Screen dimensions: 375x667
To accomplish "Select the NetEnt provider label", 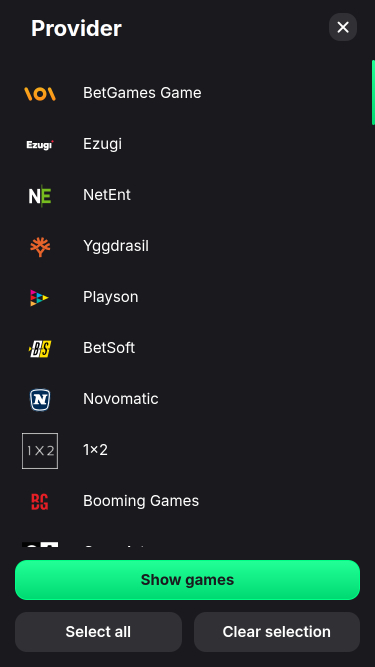I will [x=107, y=195].
